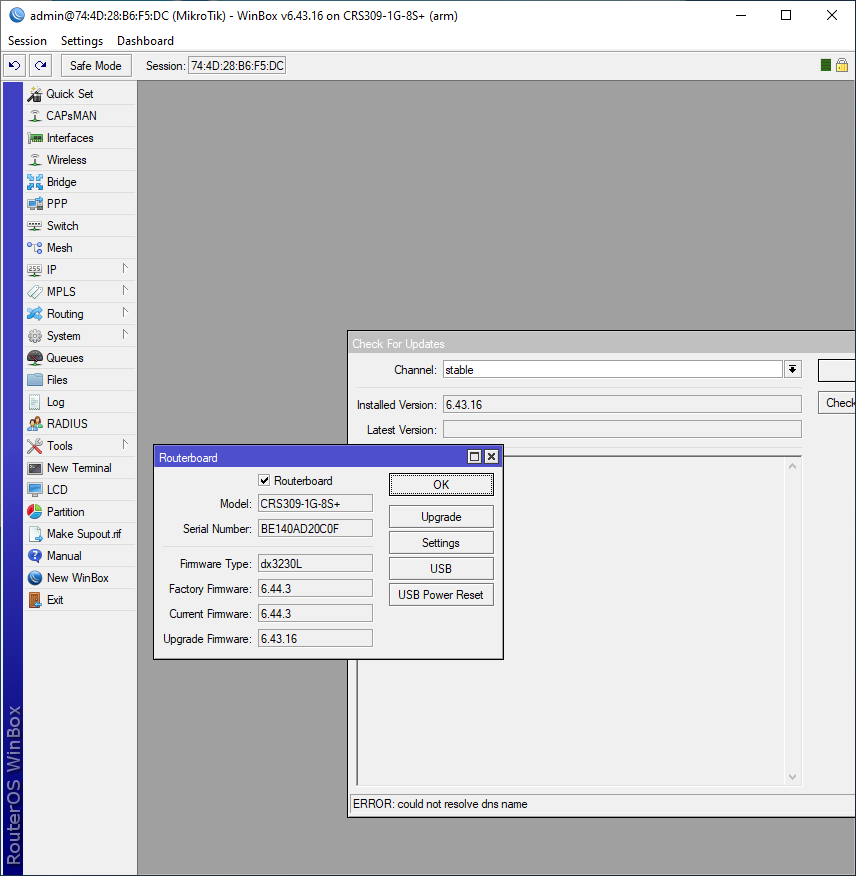Viewport: 856px width, 876px height.
Task: Close the Routerboard dialog
Action: [x=491, y=456]
